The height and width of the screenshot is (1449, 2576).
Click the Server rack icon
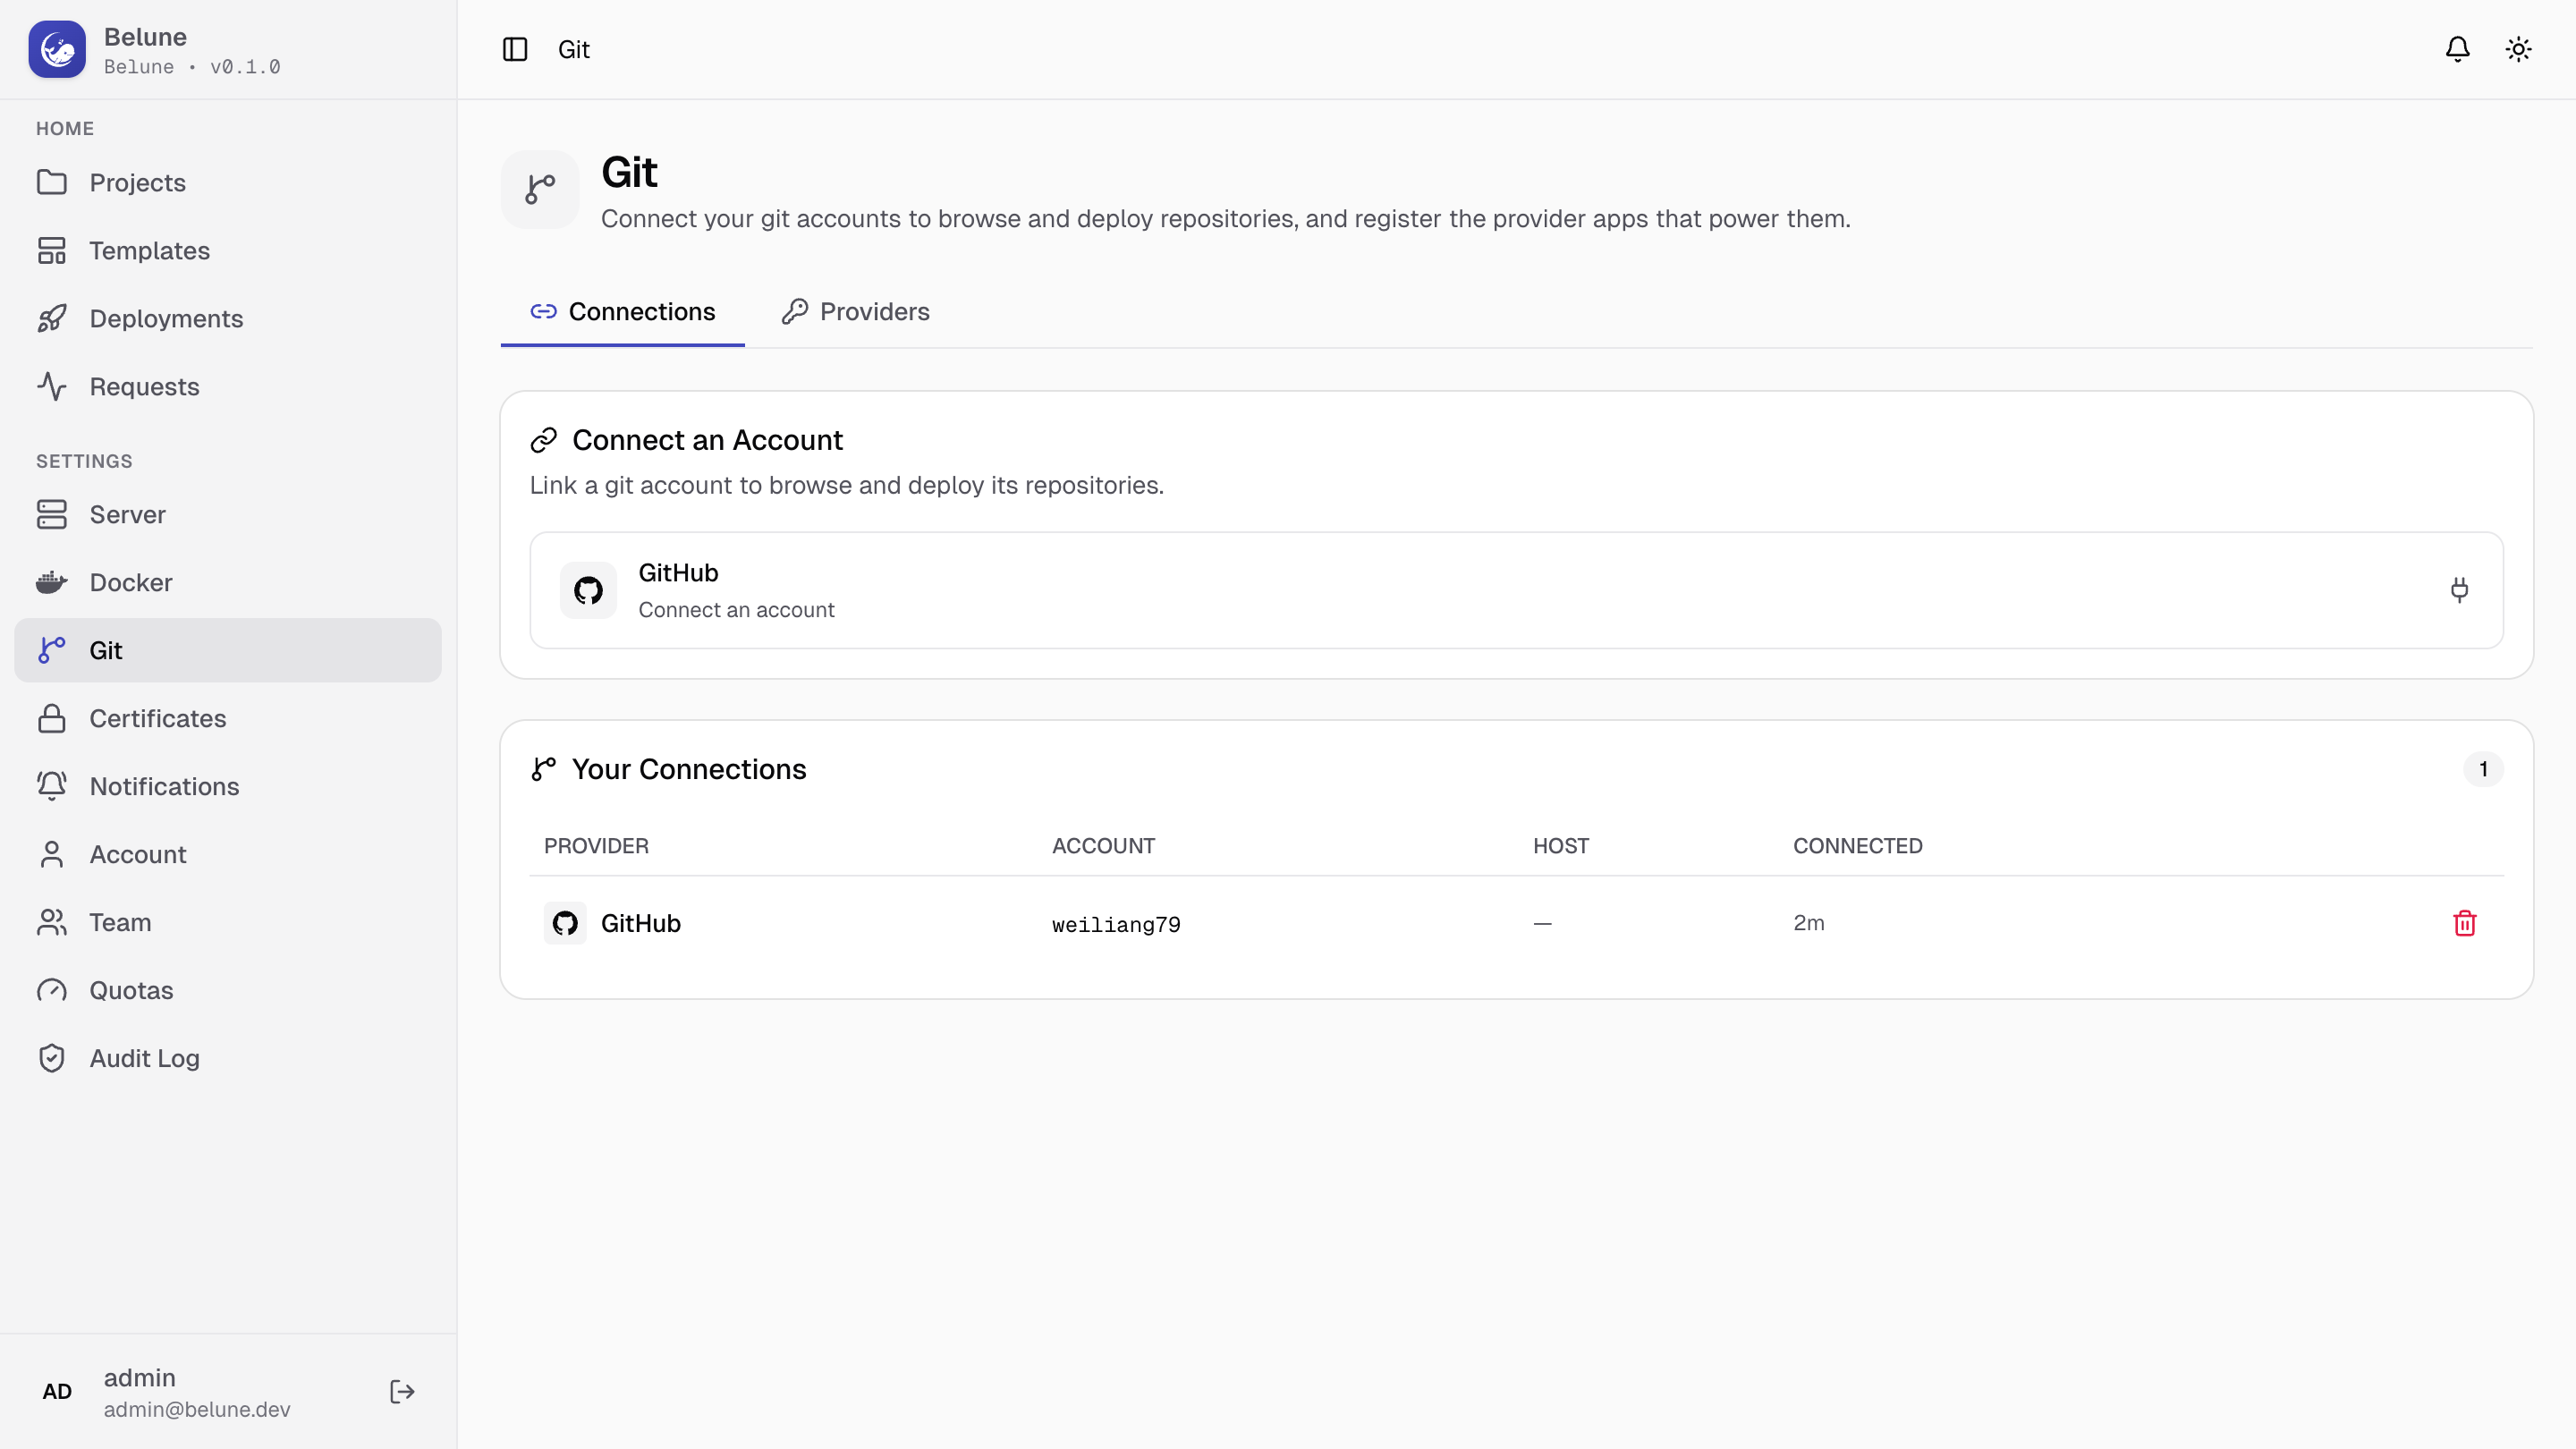[x=52, y=514]
